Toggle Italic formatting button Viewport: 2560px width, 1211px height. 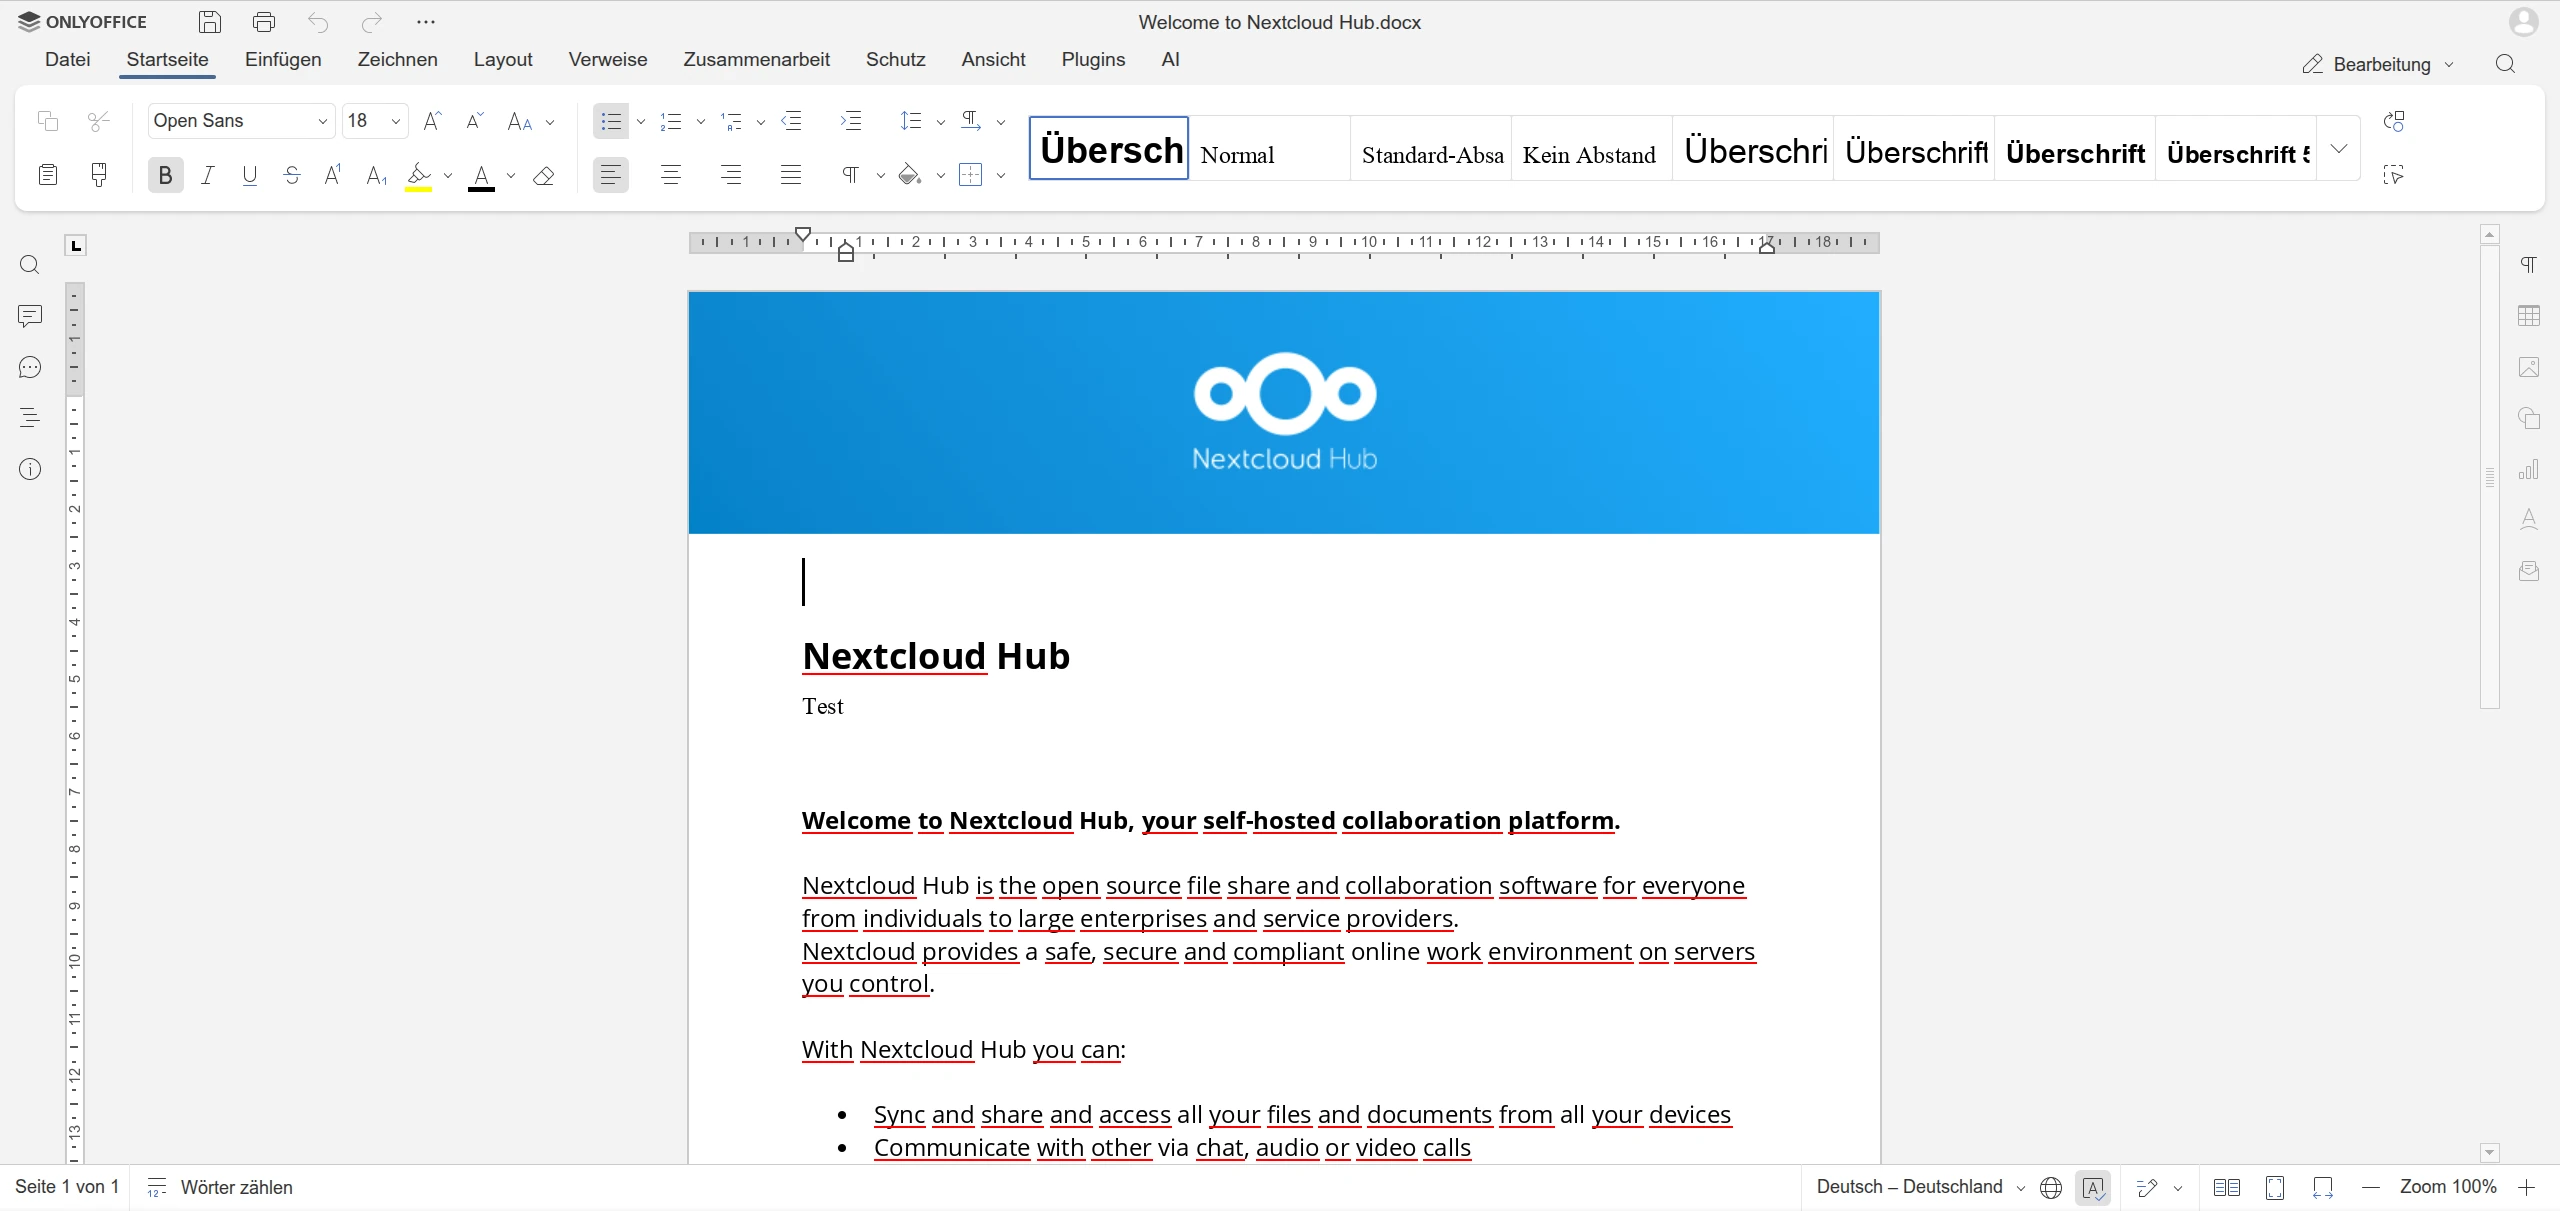tap(208, 176)
